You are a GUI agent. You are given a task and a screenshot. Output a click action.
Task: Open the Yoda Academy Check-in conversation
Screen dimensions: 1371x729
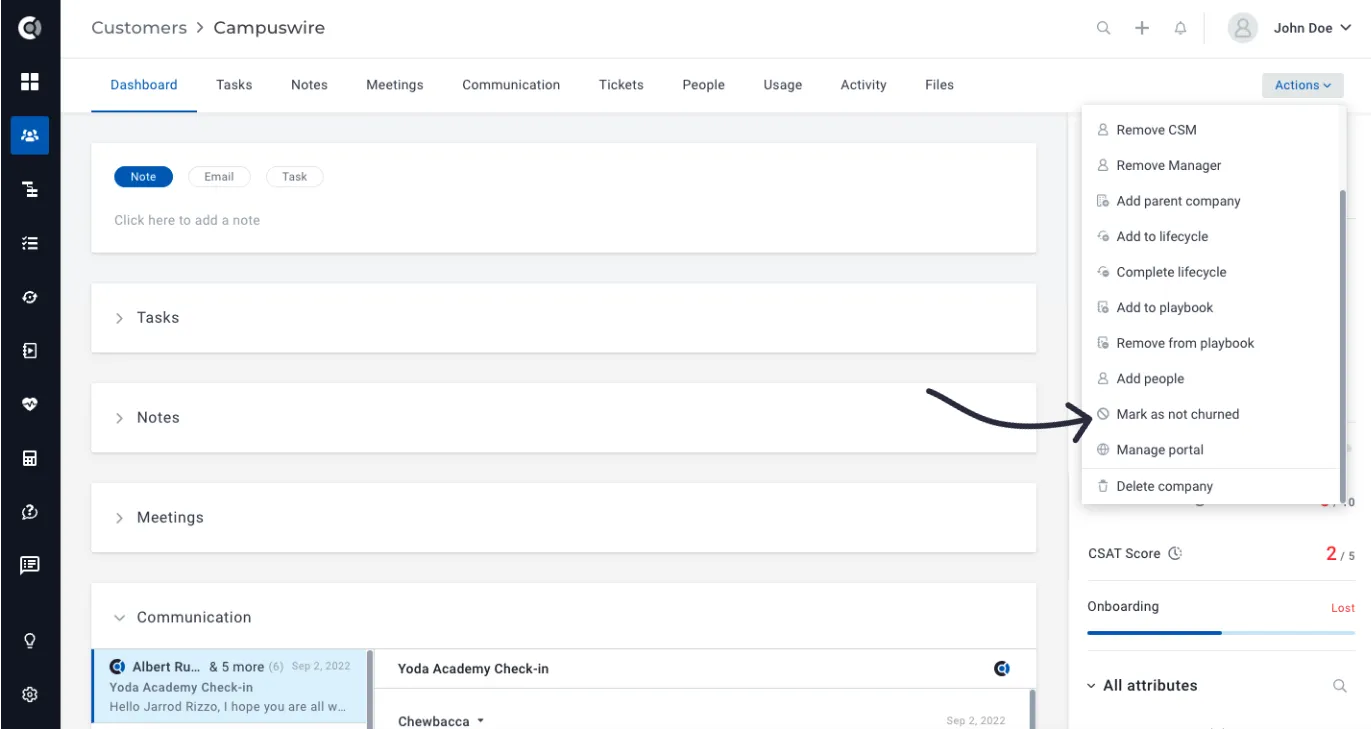[x=230, y=687]
